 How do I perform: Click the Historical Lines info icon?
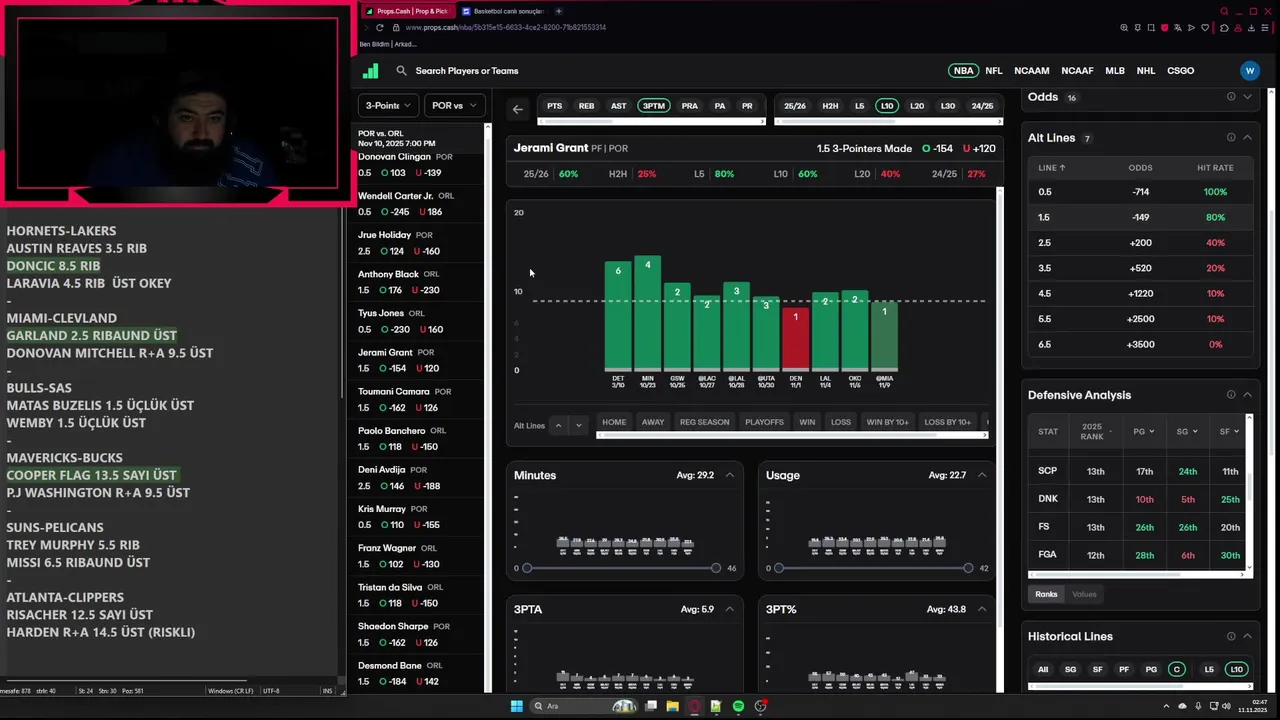coord(1231,636)
